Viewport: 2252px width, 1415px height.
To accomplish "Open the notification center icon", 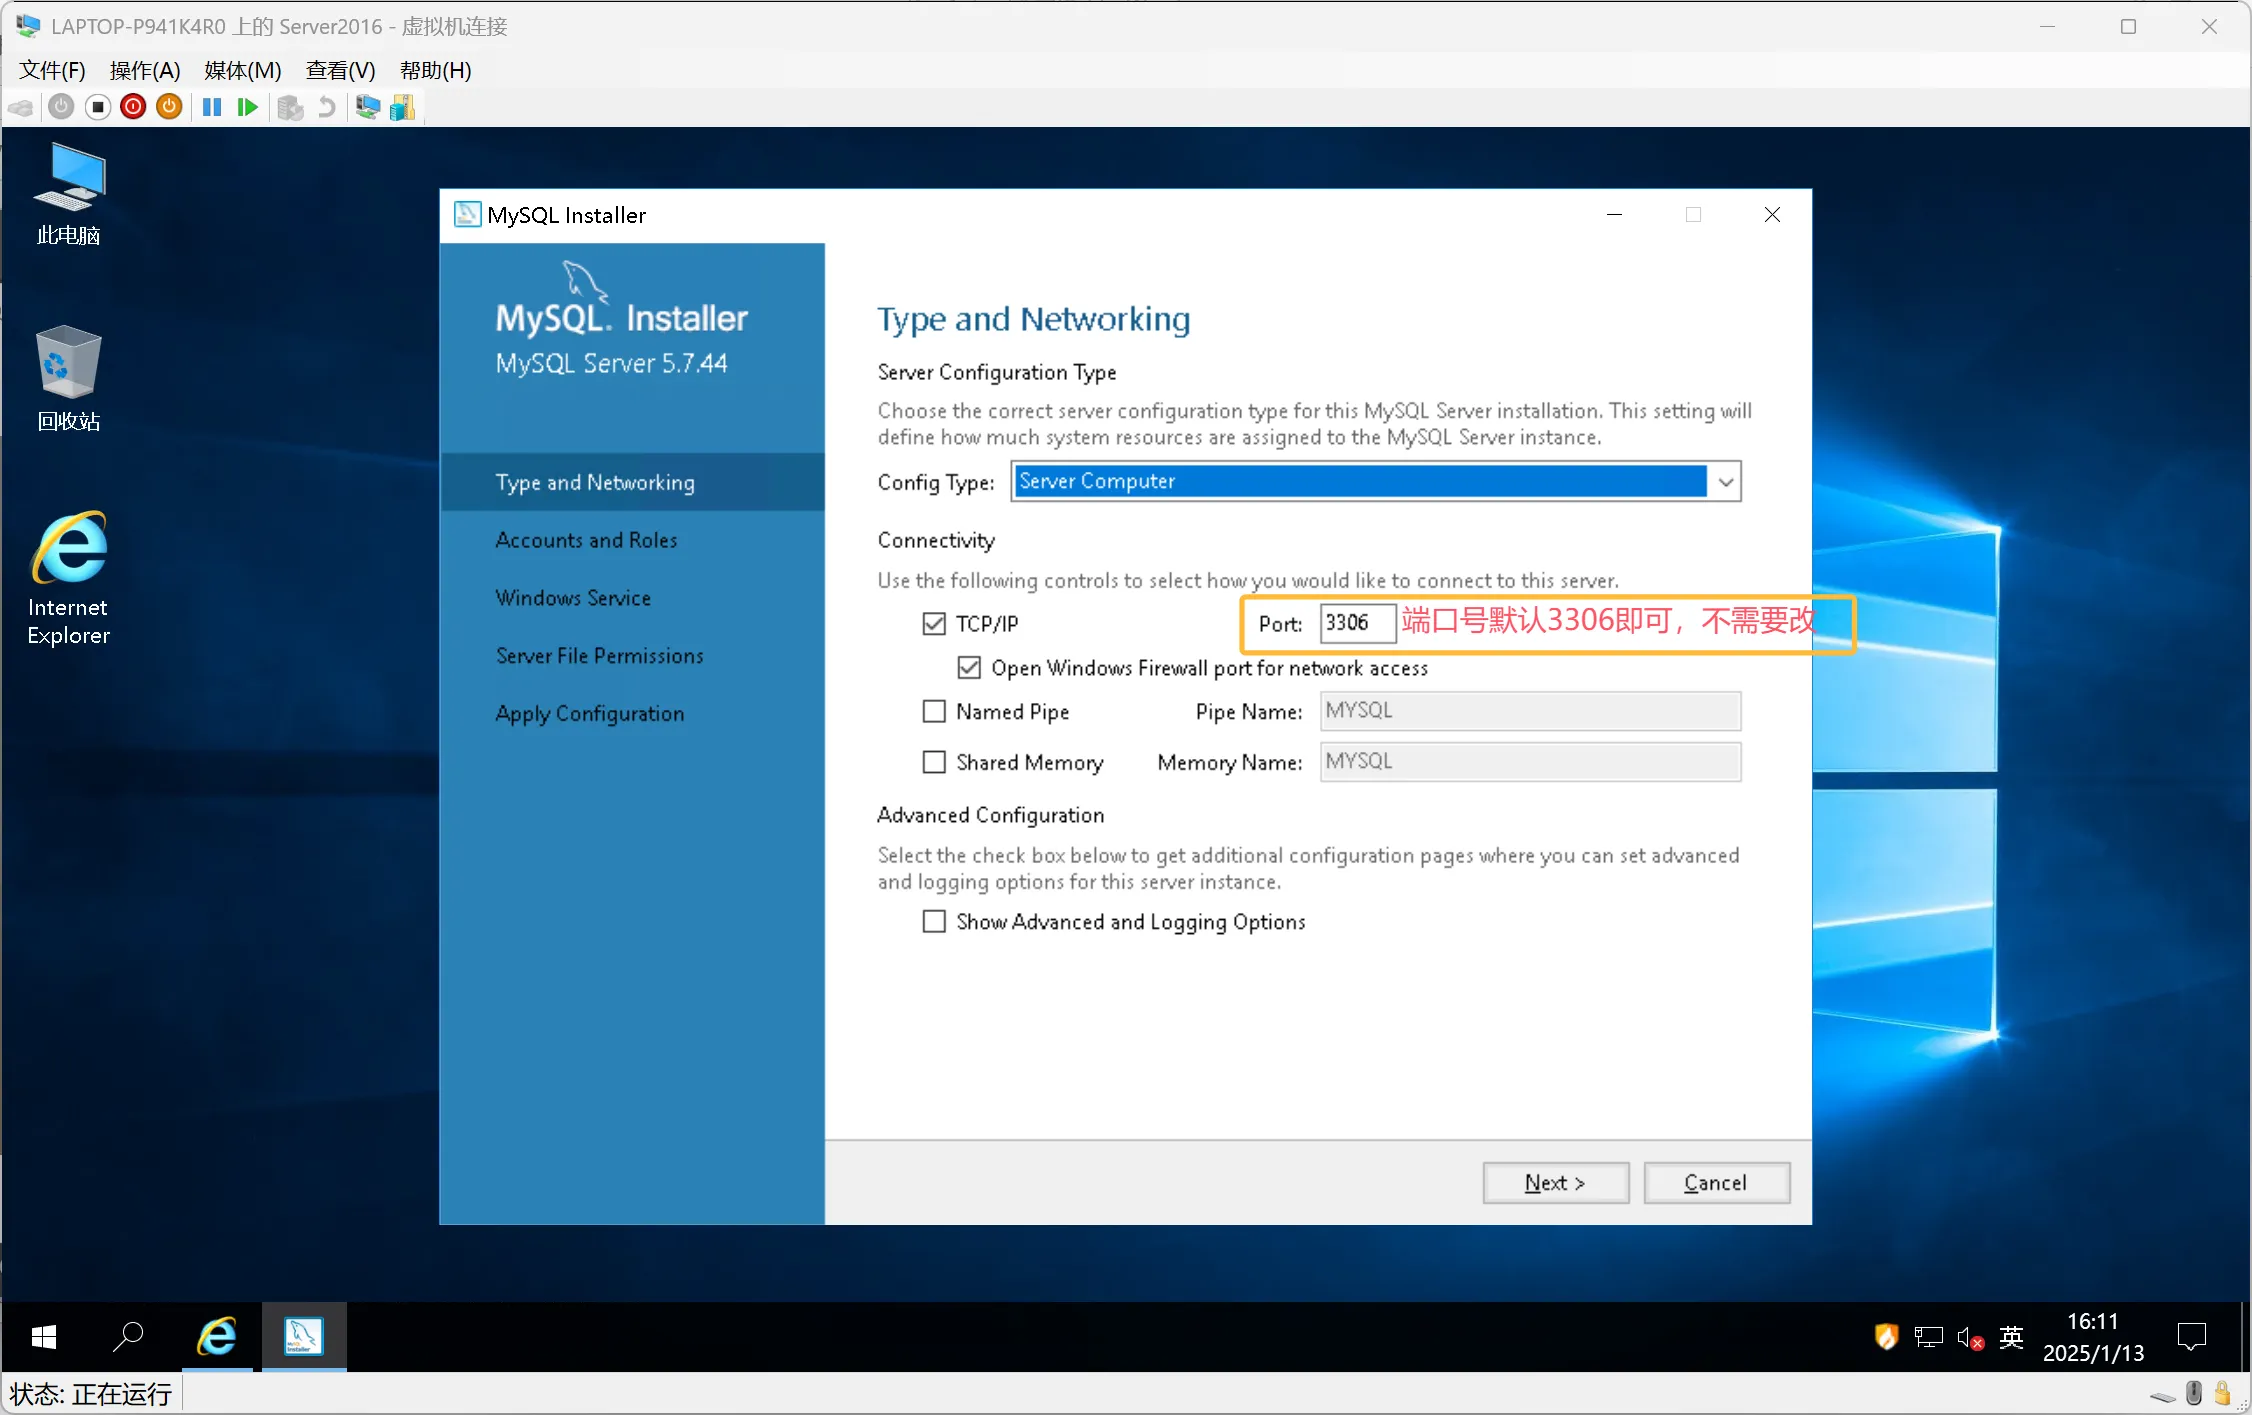I will pyautogui.click(x=2191, y=1337).
